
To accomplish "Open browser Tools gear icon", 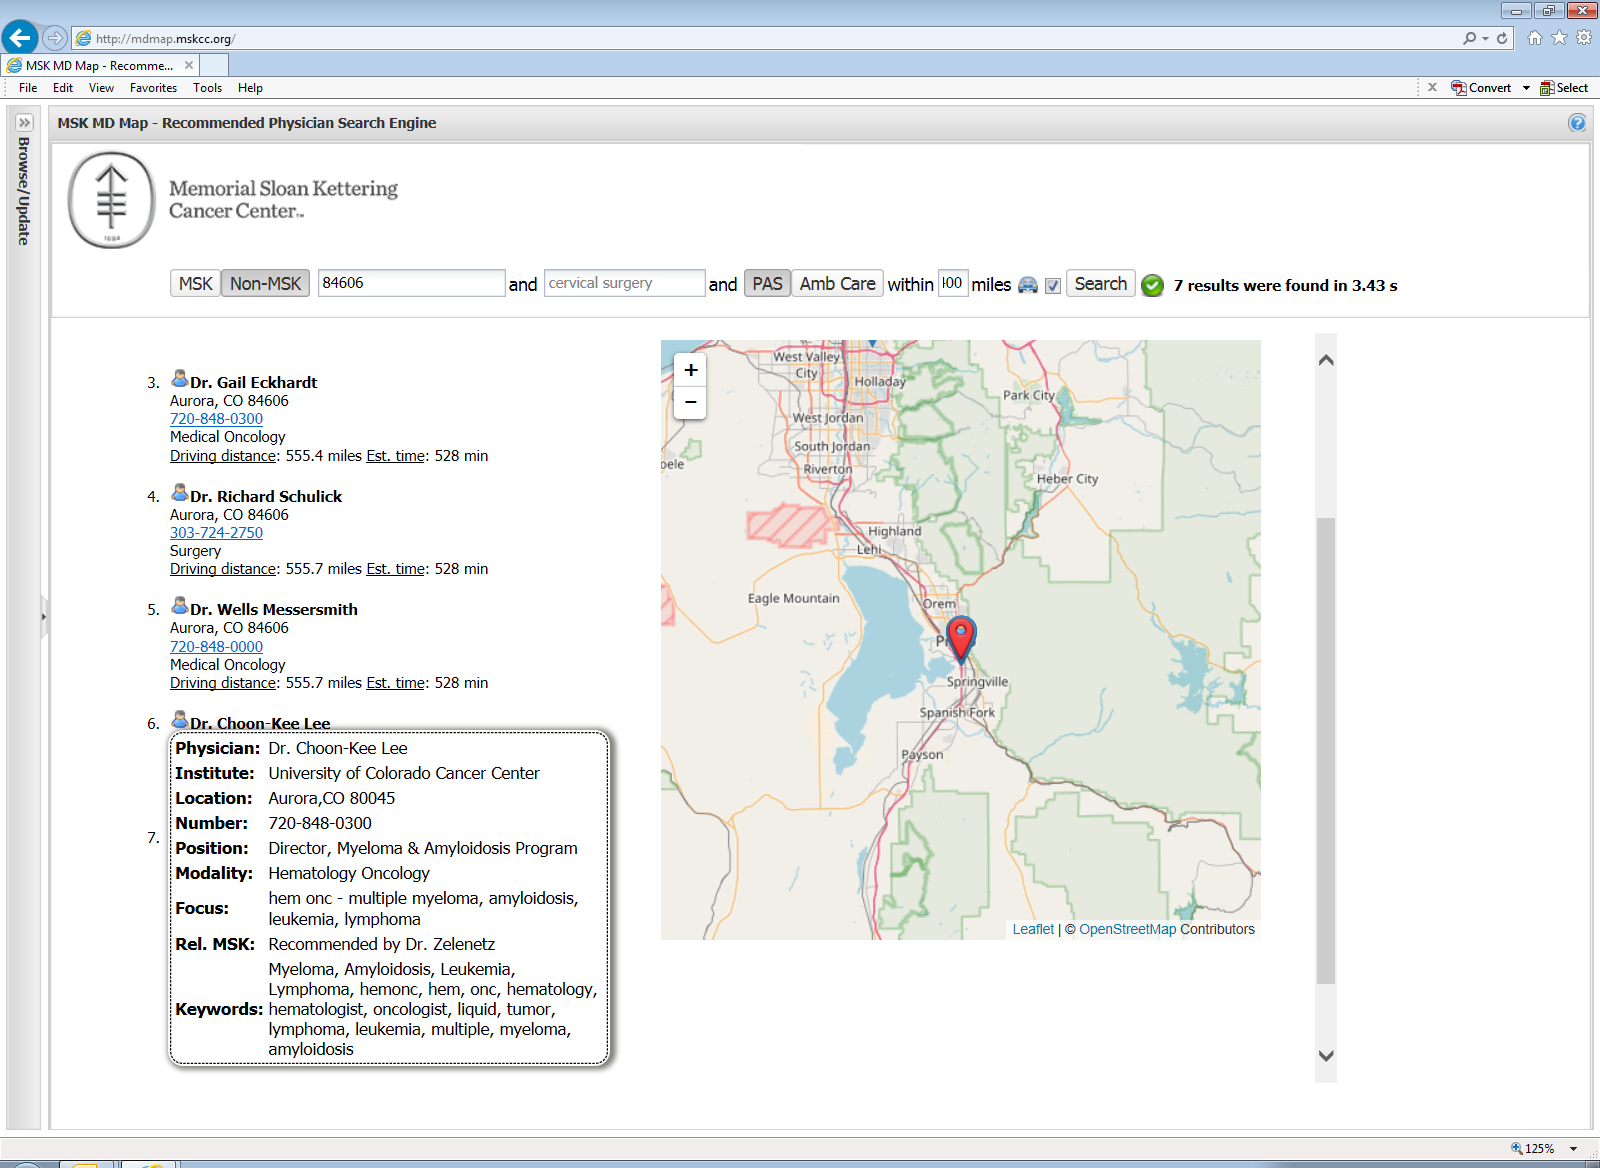I will 1584,38.
